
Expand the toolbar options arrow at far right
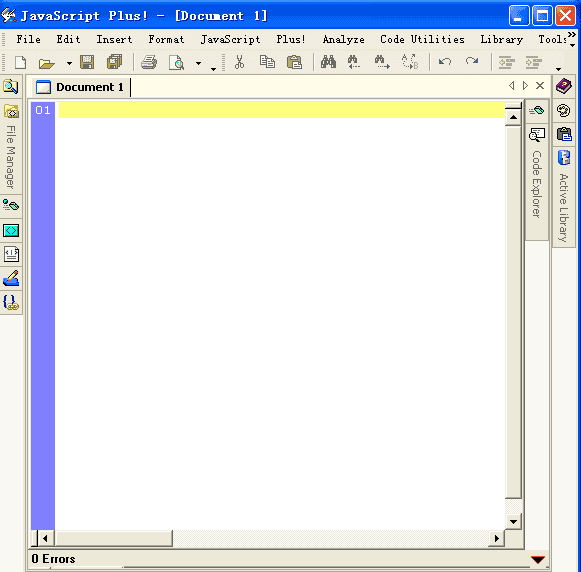(558, 69)
